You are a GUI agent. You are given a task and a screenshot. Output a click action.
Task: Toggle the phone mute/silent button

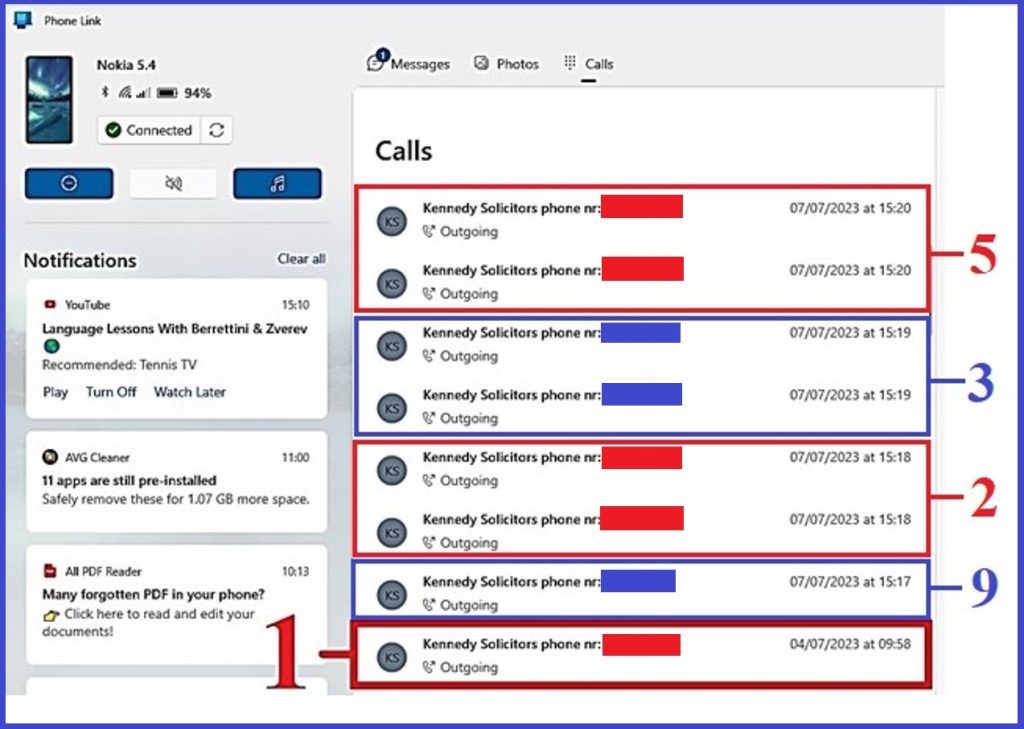pos(173,184)
